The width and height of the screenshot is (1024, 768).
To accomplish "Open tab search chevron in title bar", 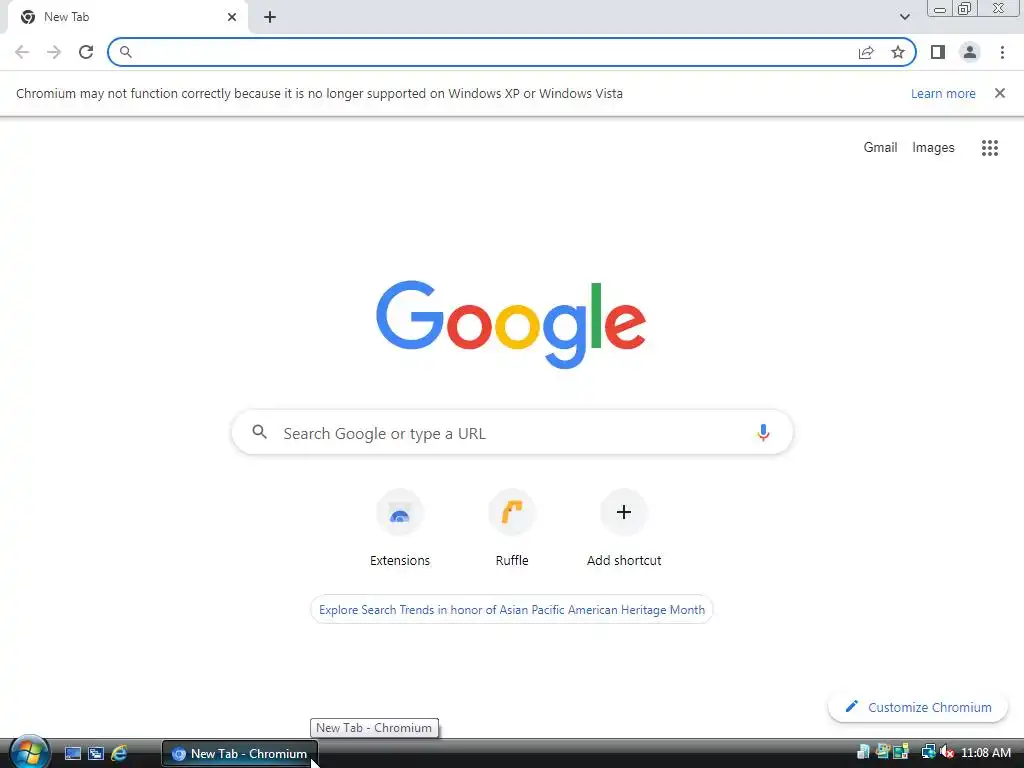I will click(904, 17).
